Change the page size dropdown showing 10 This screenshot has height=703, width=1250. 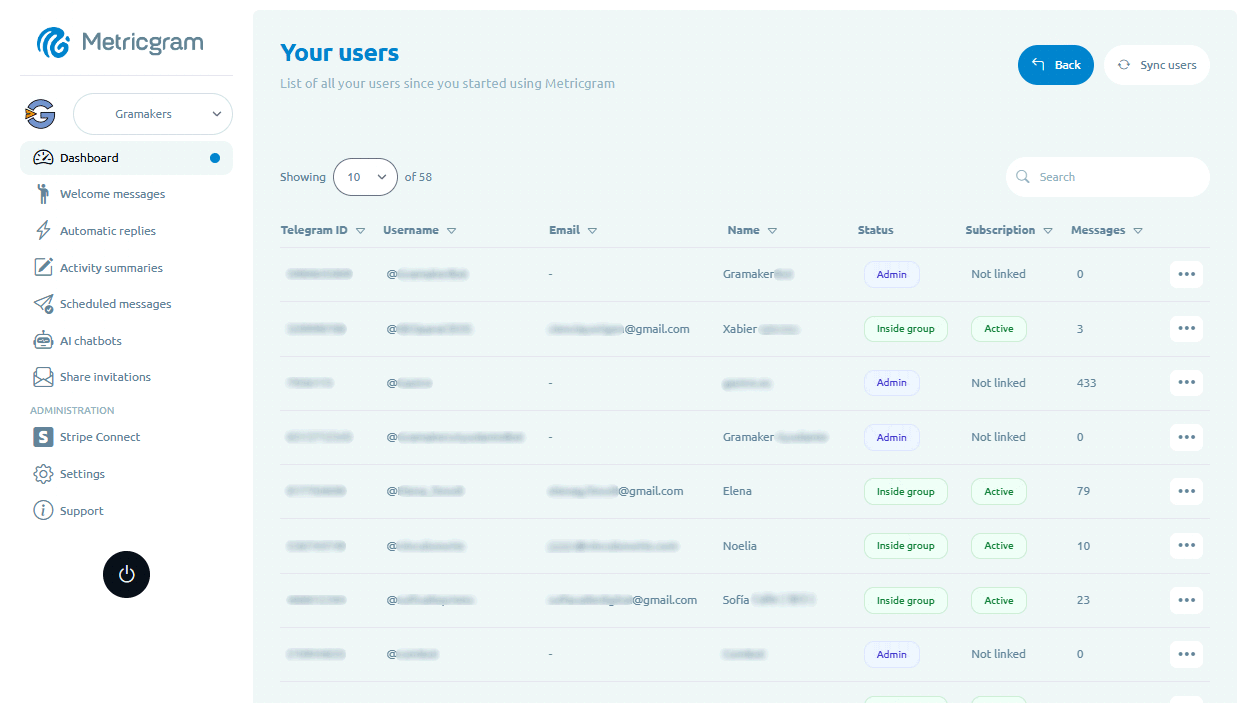(x=365, y=177)
